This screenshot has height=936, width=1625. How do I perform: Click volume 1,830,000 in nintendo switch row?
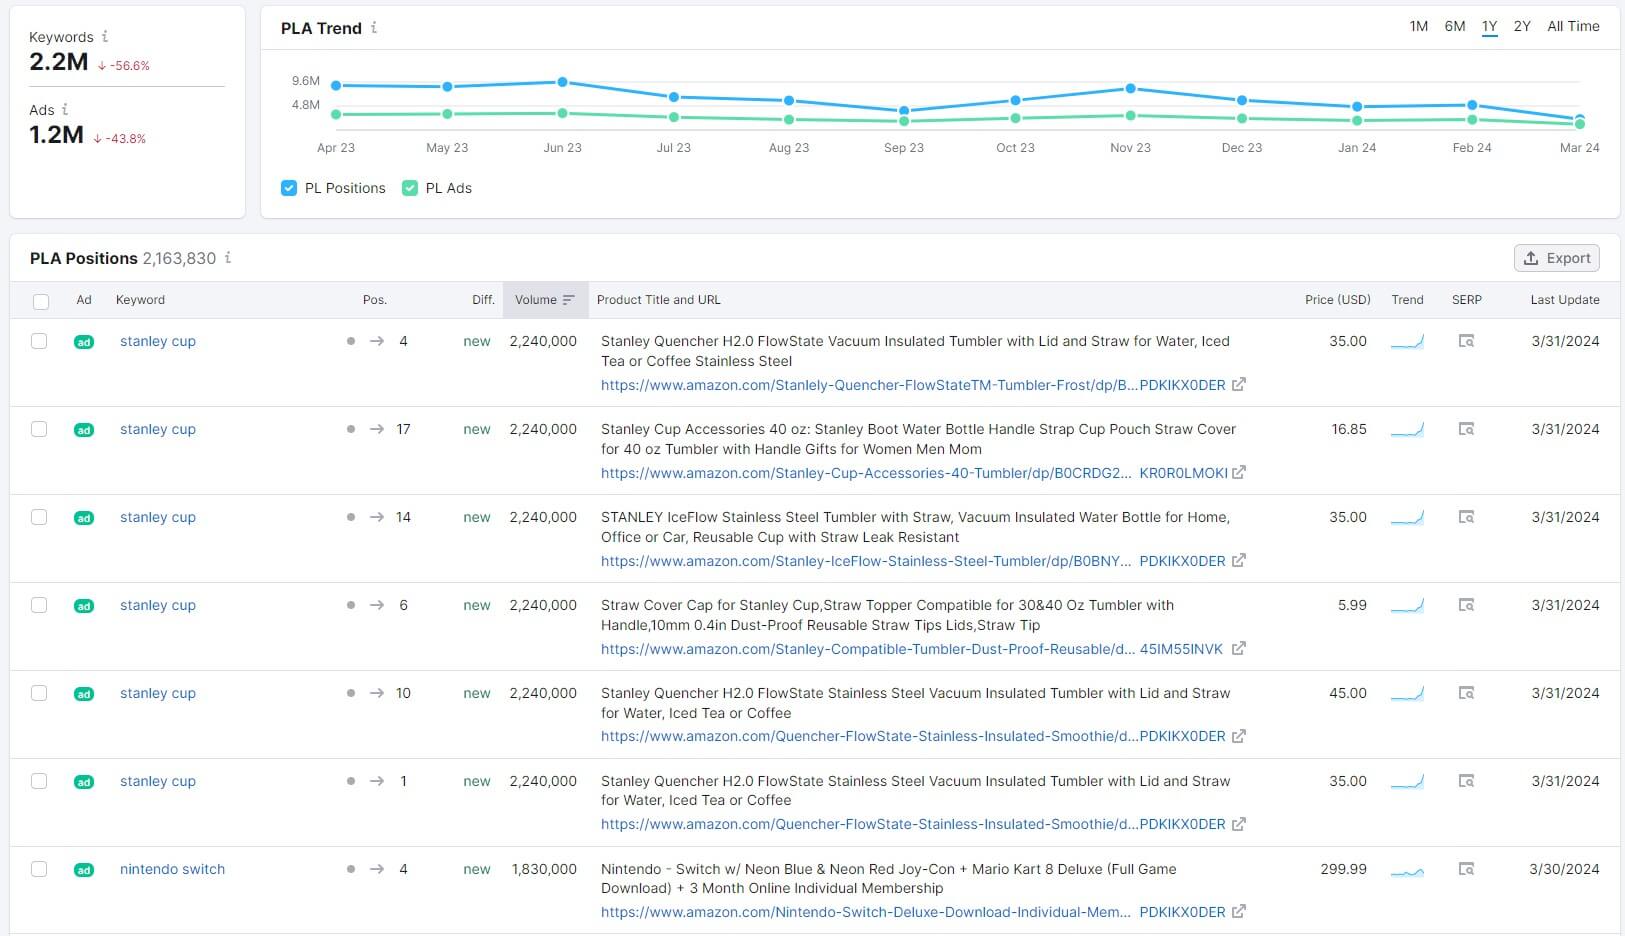coord(544,869)
